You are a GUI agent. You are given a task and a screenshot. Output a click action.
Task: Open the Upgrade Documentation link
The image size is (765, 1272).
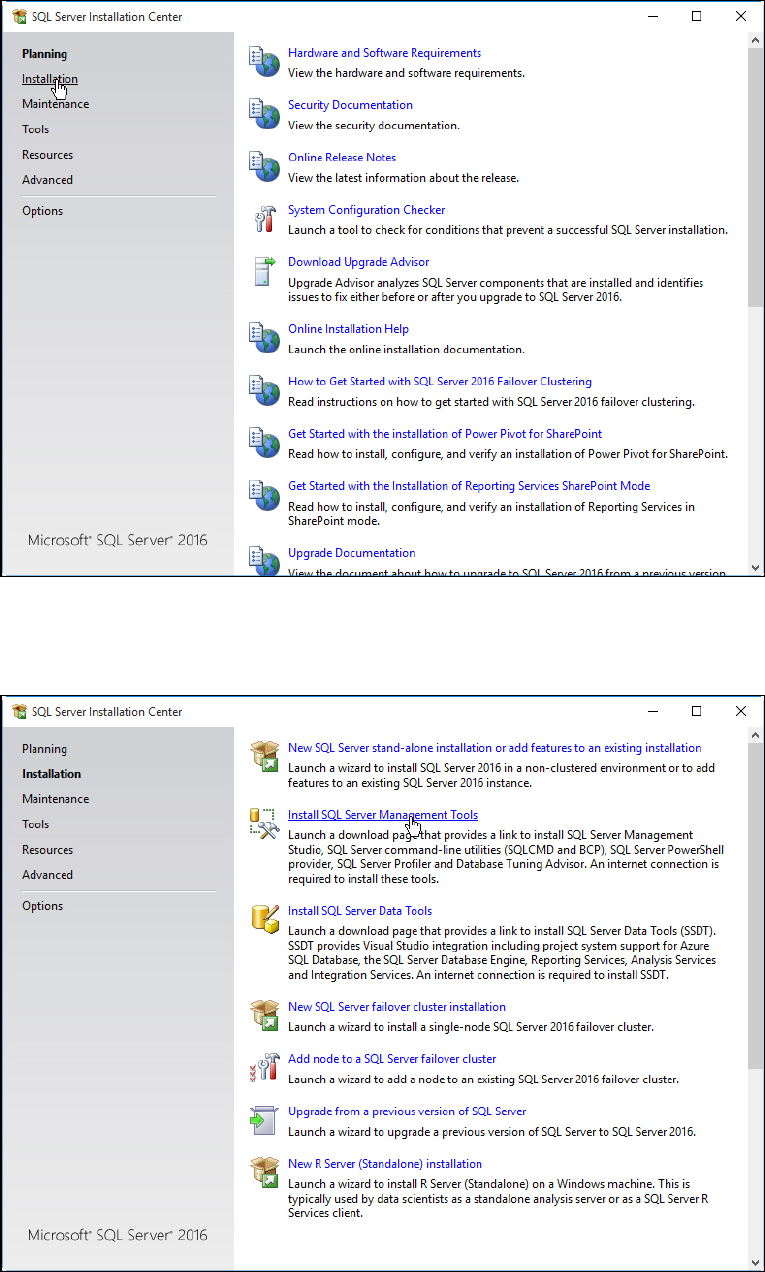pyautogui.click(x=352, y=553)
